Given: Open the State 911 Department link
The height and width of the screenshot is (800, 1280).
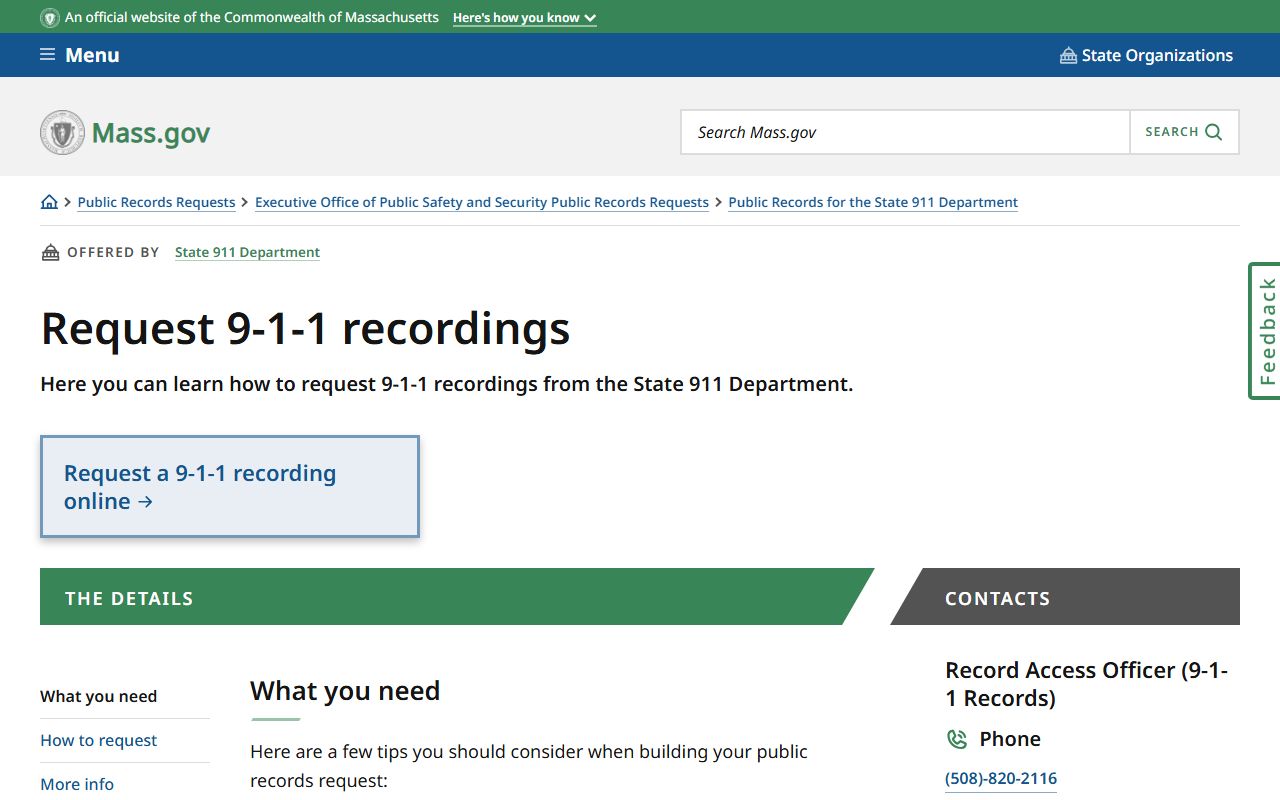Looking at the screenshot, I should click(x=247, y=252).
